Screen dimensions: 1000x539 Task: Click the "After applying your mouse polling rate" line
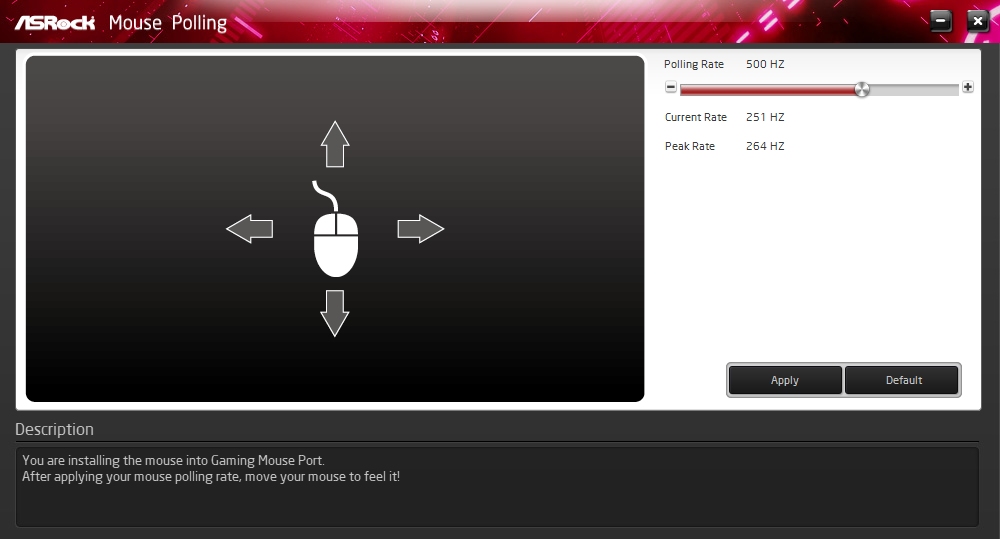(211, 476)
